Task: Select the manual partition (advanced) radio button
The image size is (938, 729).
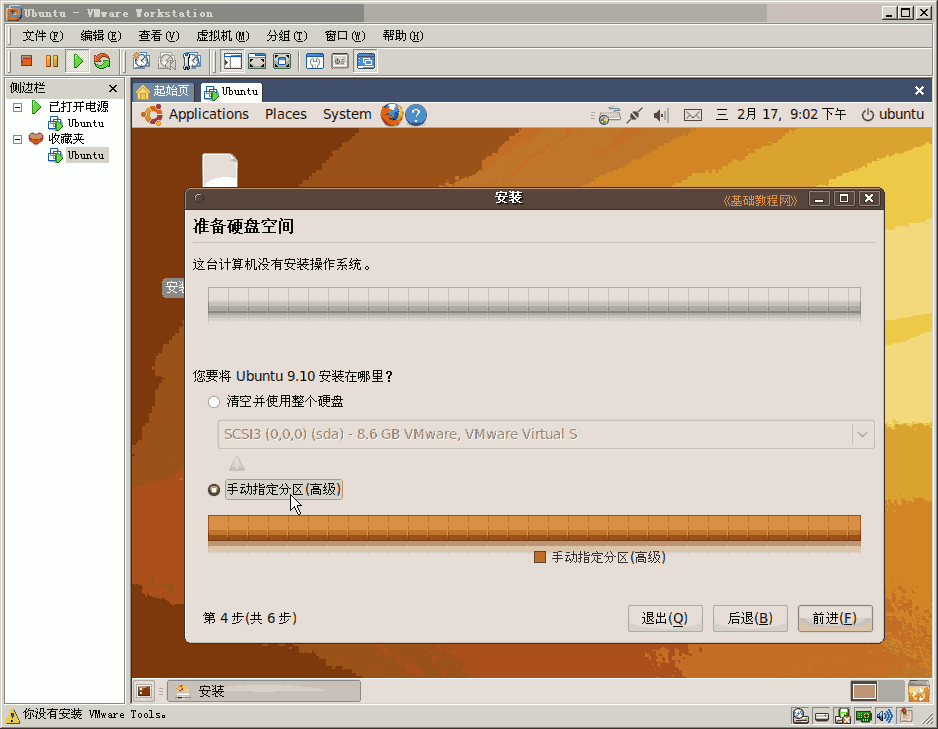Action: [x=214, y=490]
